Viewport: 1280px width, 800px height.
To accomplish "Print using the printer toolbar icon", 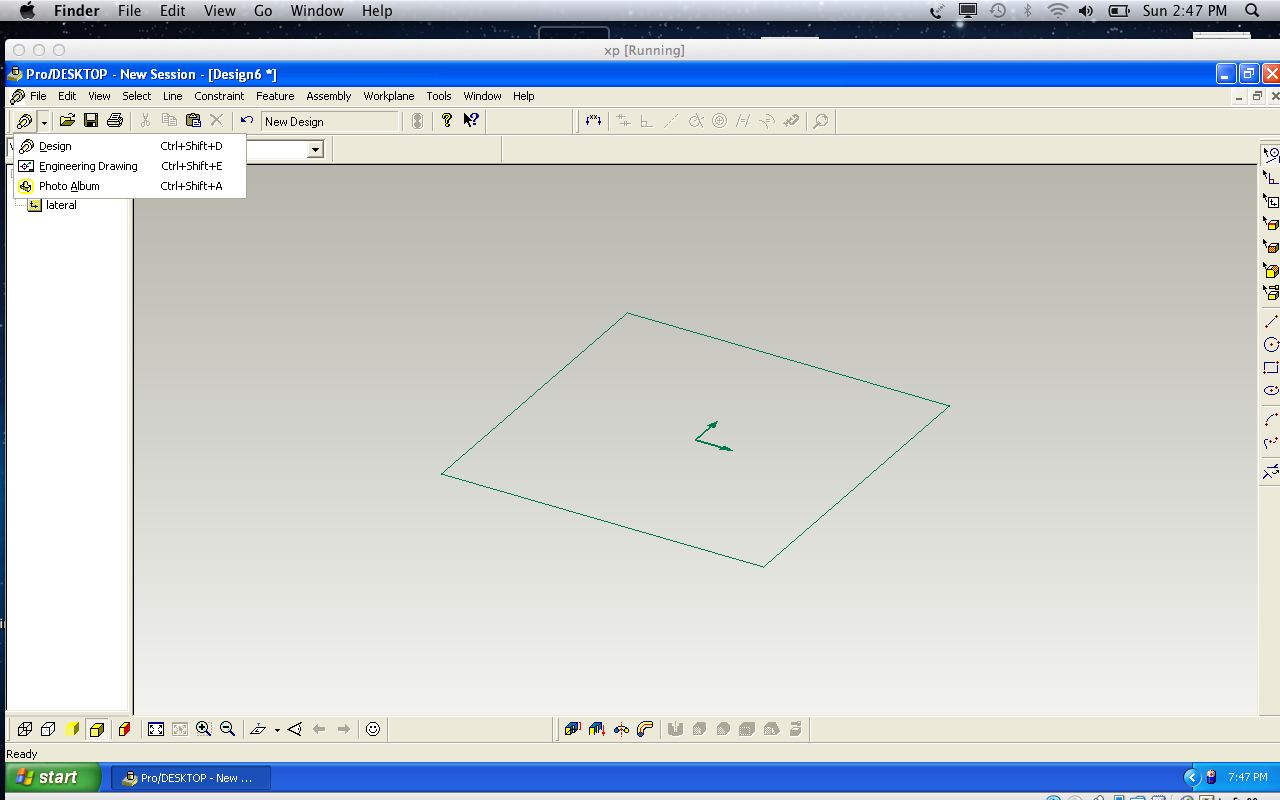I will click(115, 121).
